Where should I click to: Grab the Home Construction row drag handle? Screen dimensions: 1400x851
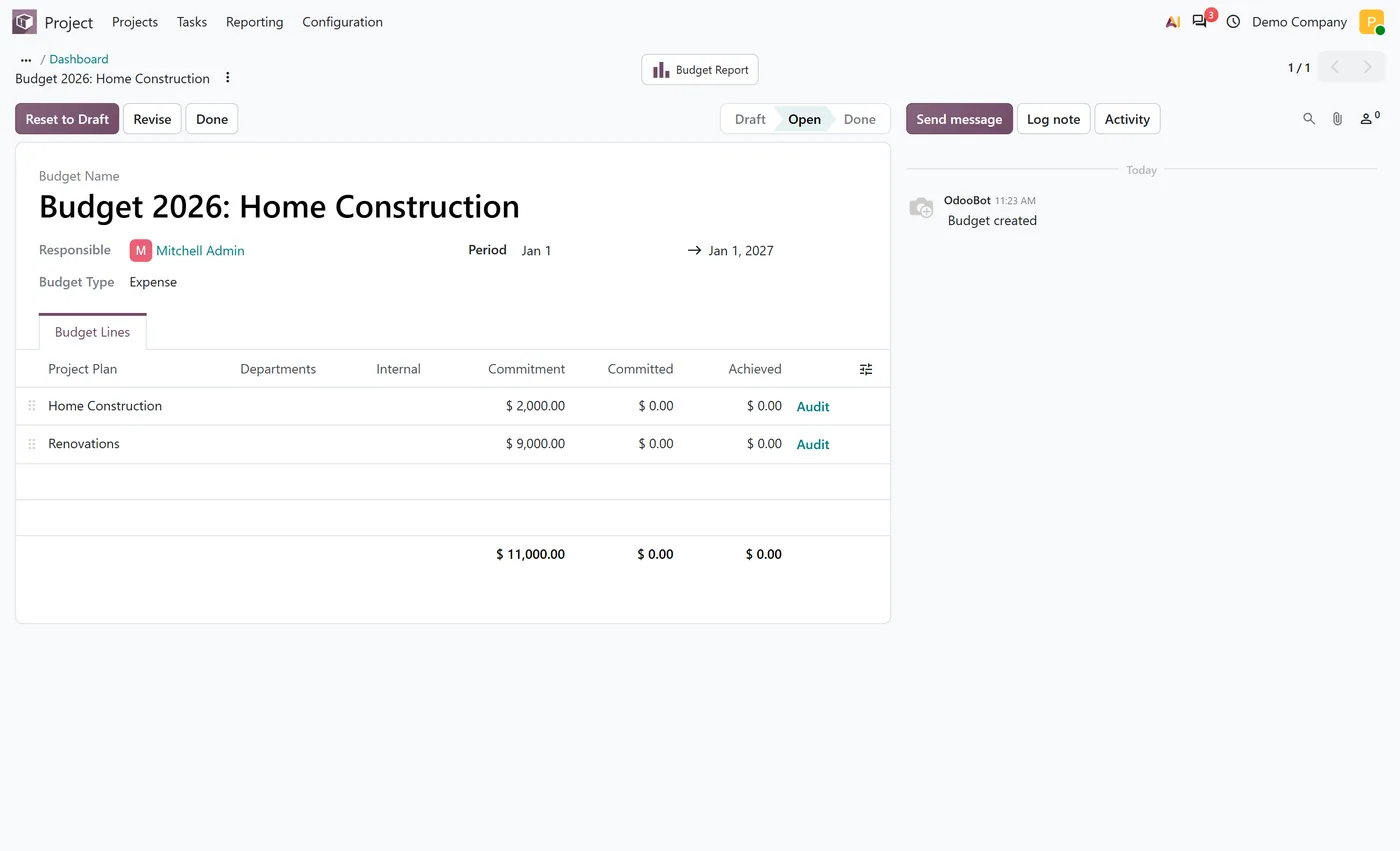(32, 406)
